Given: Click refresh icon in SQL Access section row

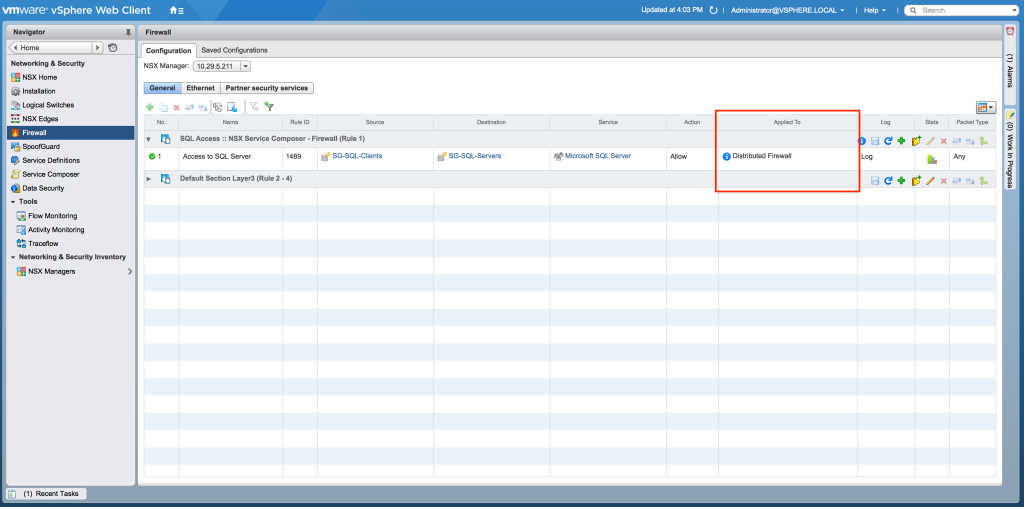Looking at the screenshot, I should tap(888, 140).
